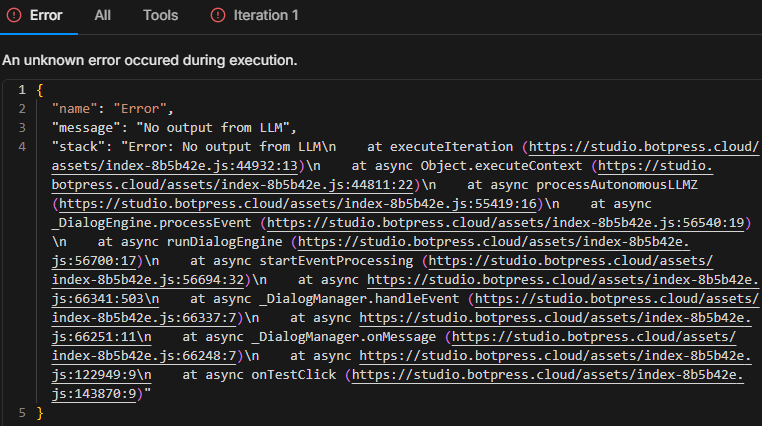
Task: Switch to the All tab
Action: 103,16
